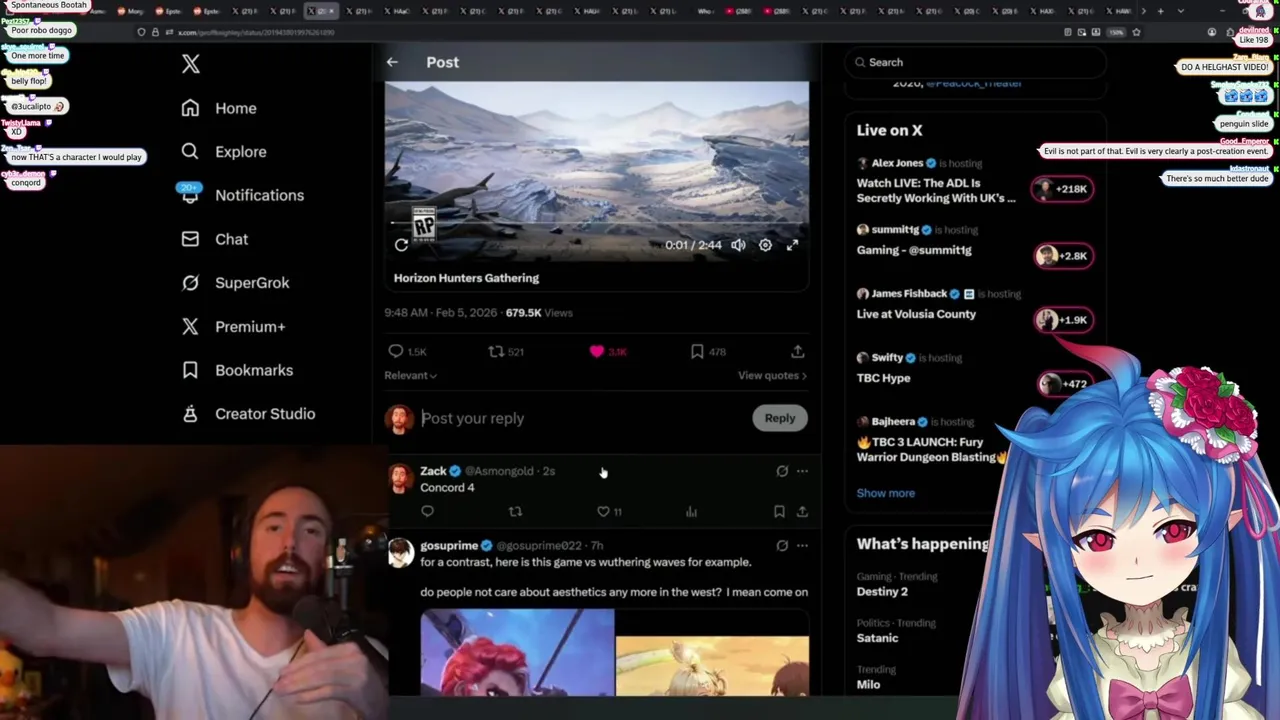Go back with the Post arrow
Viewport: 1280px width, 720px height.
coord(392,62)
